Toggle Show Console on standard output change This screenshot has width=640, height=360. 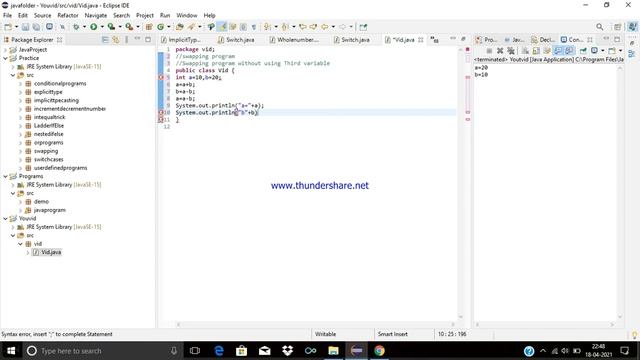[x=558, y=51]
